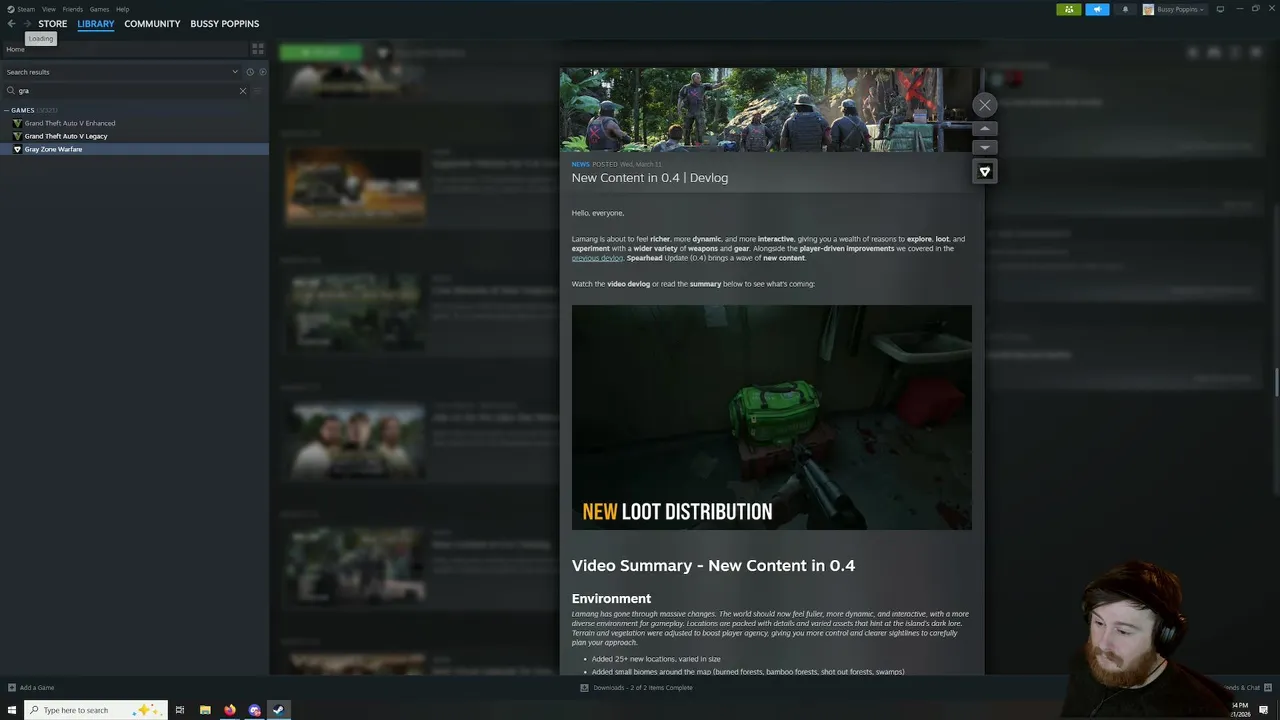Image resolution: width=1280 pixels, height=720 pixels.
Task: Click the Windows taskbar search box
Action: click(94, 710)
